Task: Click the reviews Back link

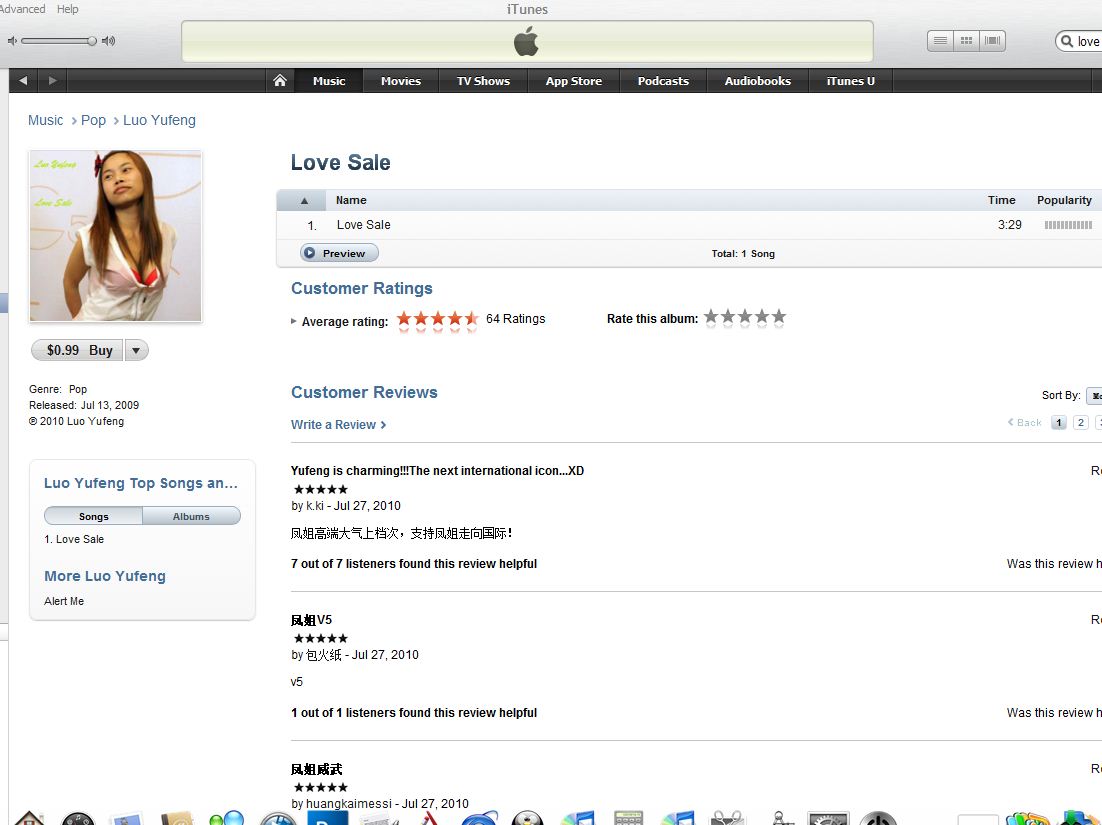Action: 1025,422
